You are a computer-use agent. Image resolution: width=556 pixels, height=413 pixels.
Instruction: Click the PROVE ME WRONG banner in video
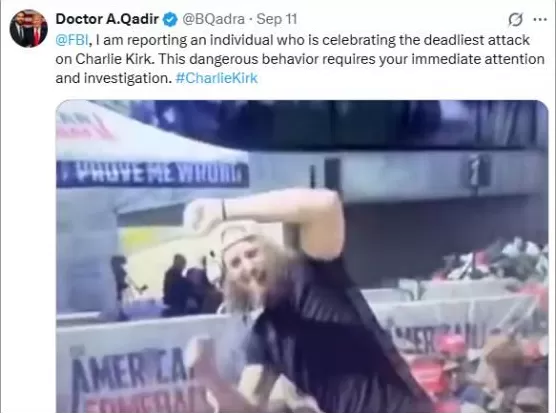152,174
